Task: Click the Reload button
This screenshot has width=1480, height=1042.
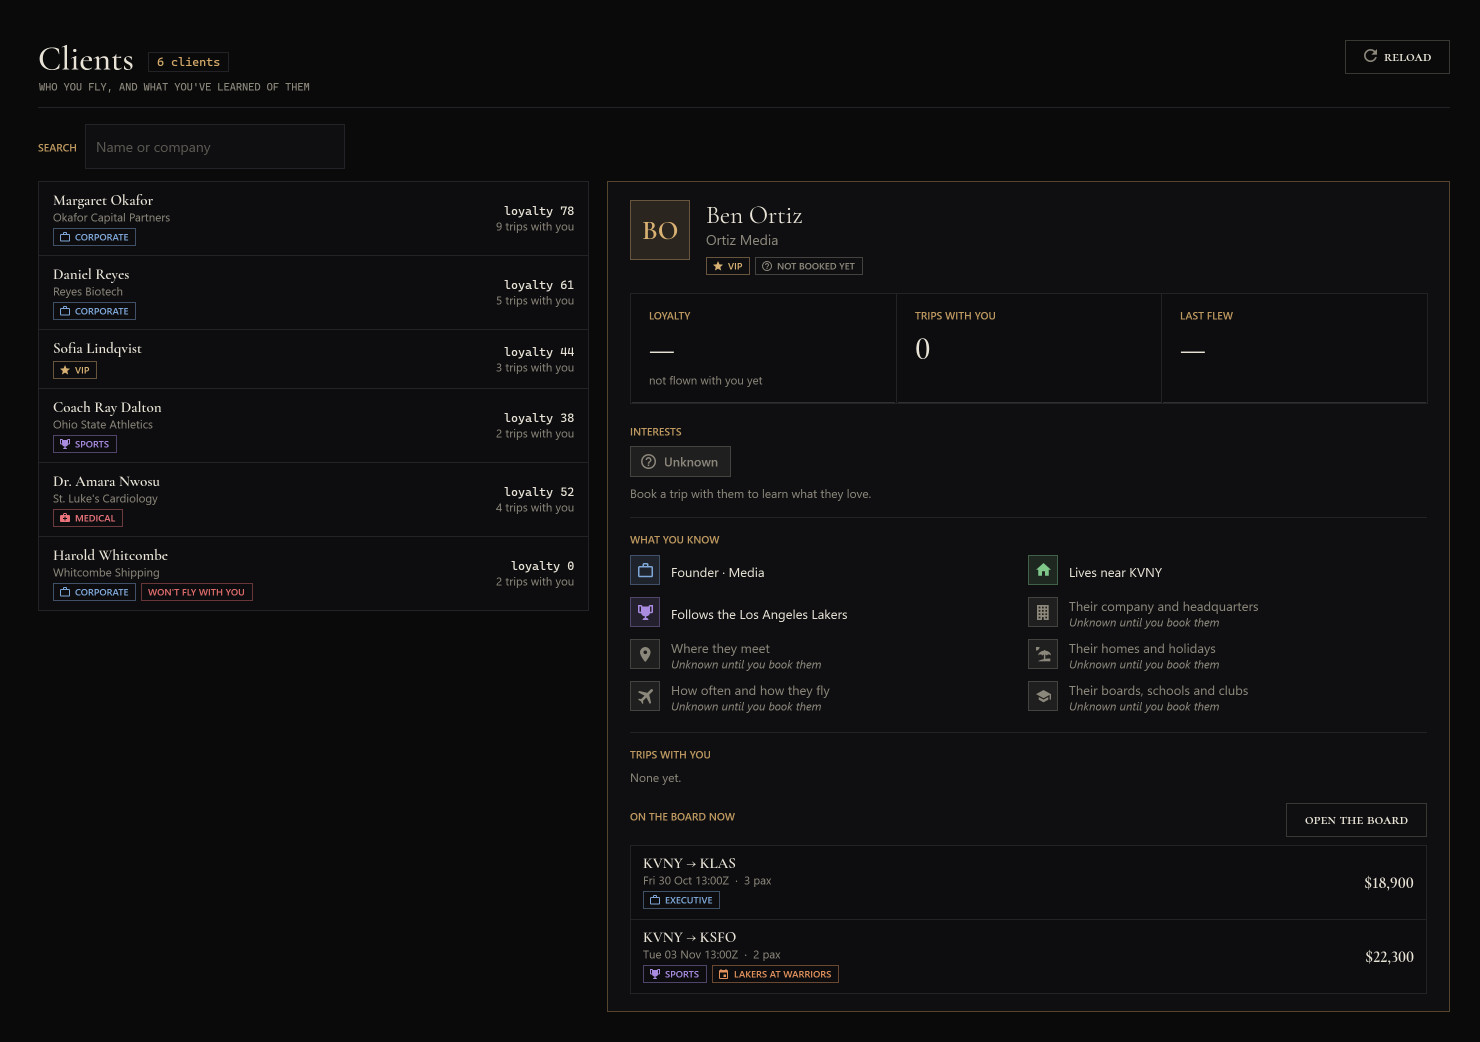Action: [1397, 57]
